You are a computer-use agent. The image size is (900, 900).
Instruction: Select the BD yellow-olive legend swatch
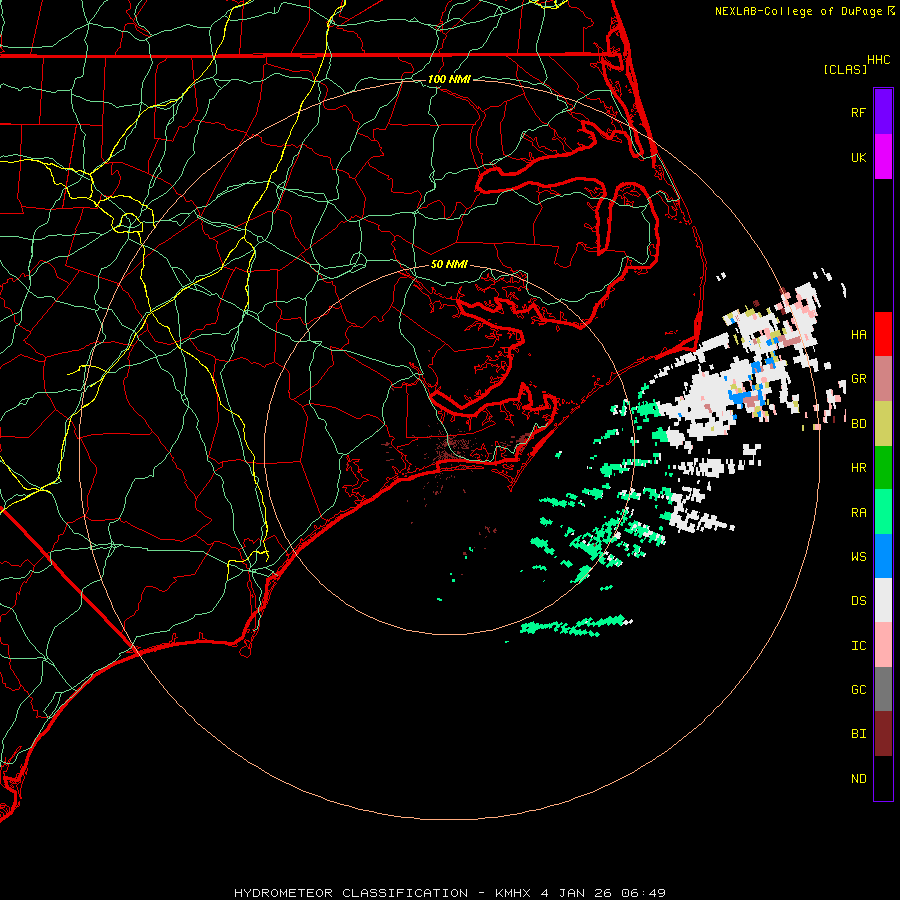[x=883, y=424]
